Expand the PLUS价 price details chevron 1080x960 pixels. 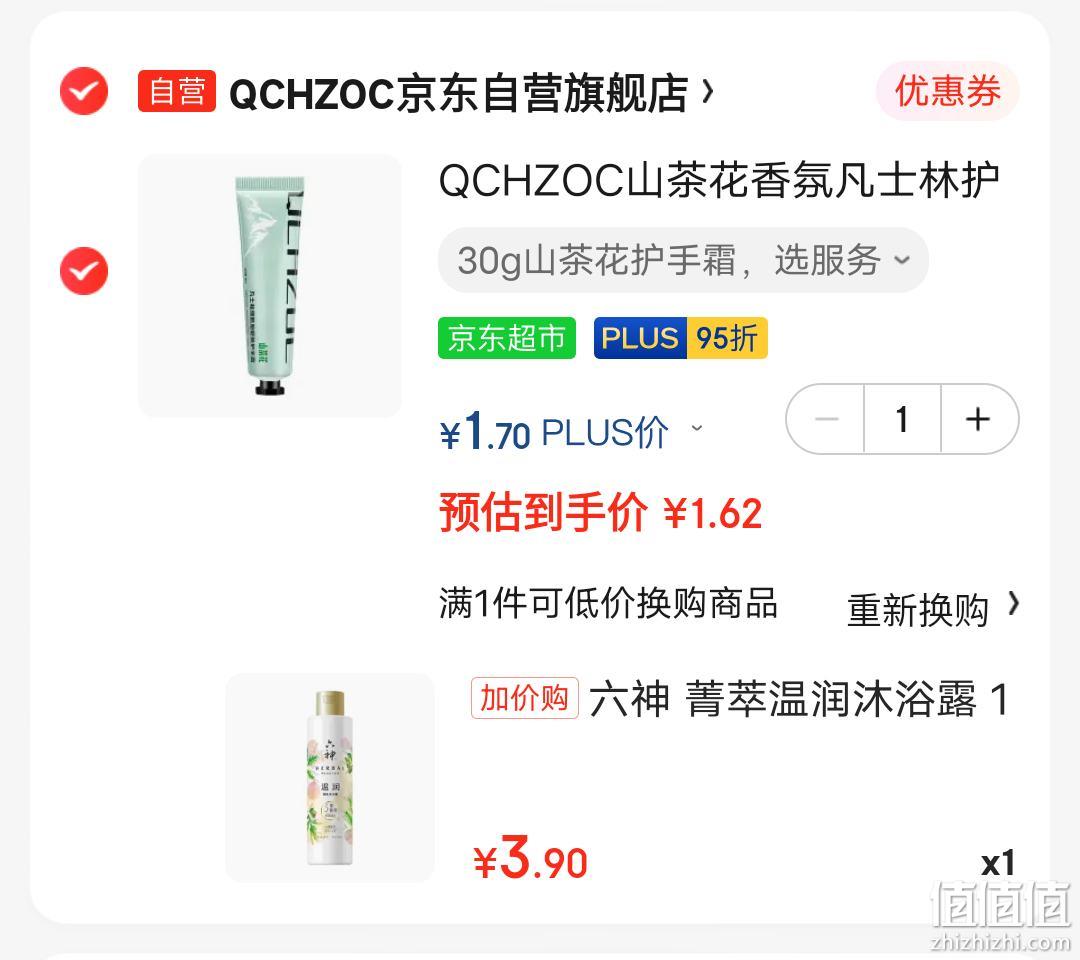697,428
